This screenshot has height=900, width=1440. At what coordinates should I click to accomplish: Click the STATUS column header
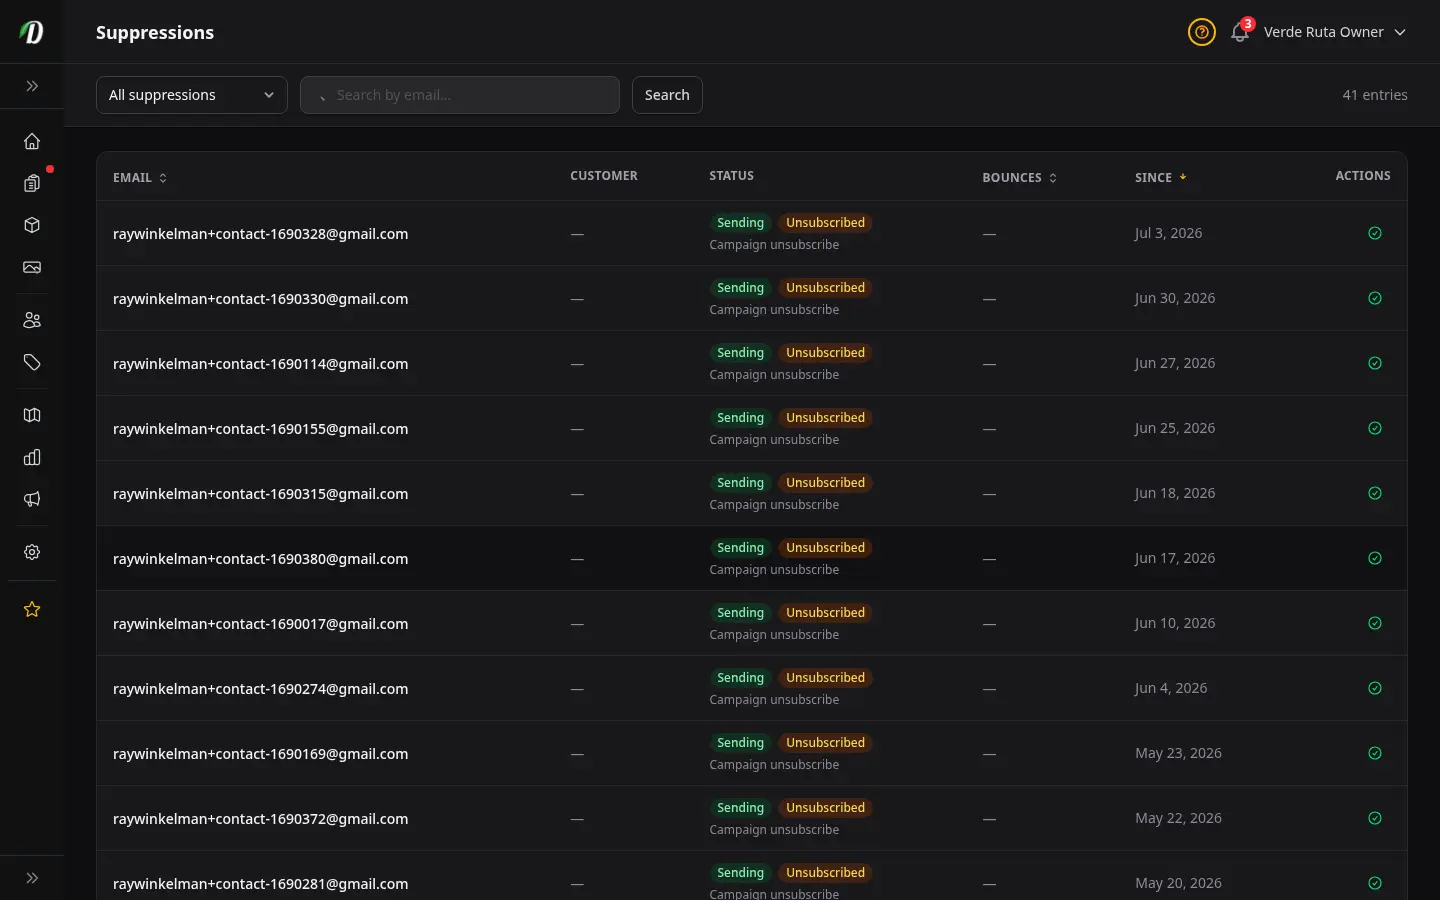pos(731,176)
